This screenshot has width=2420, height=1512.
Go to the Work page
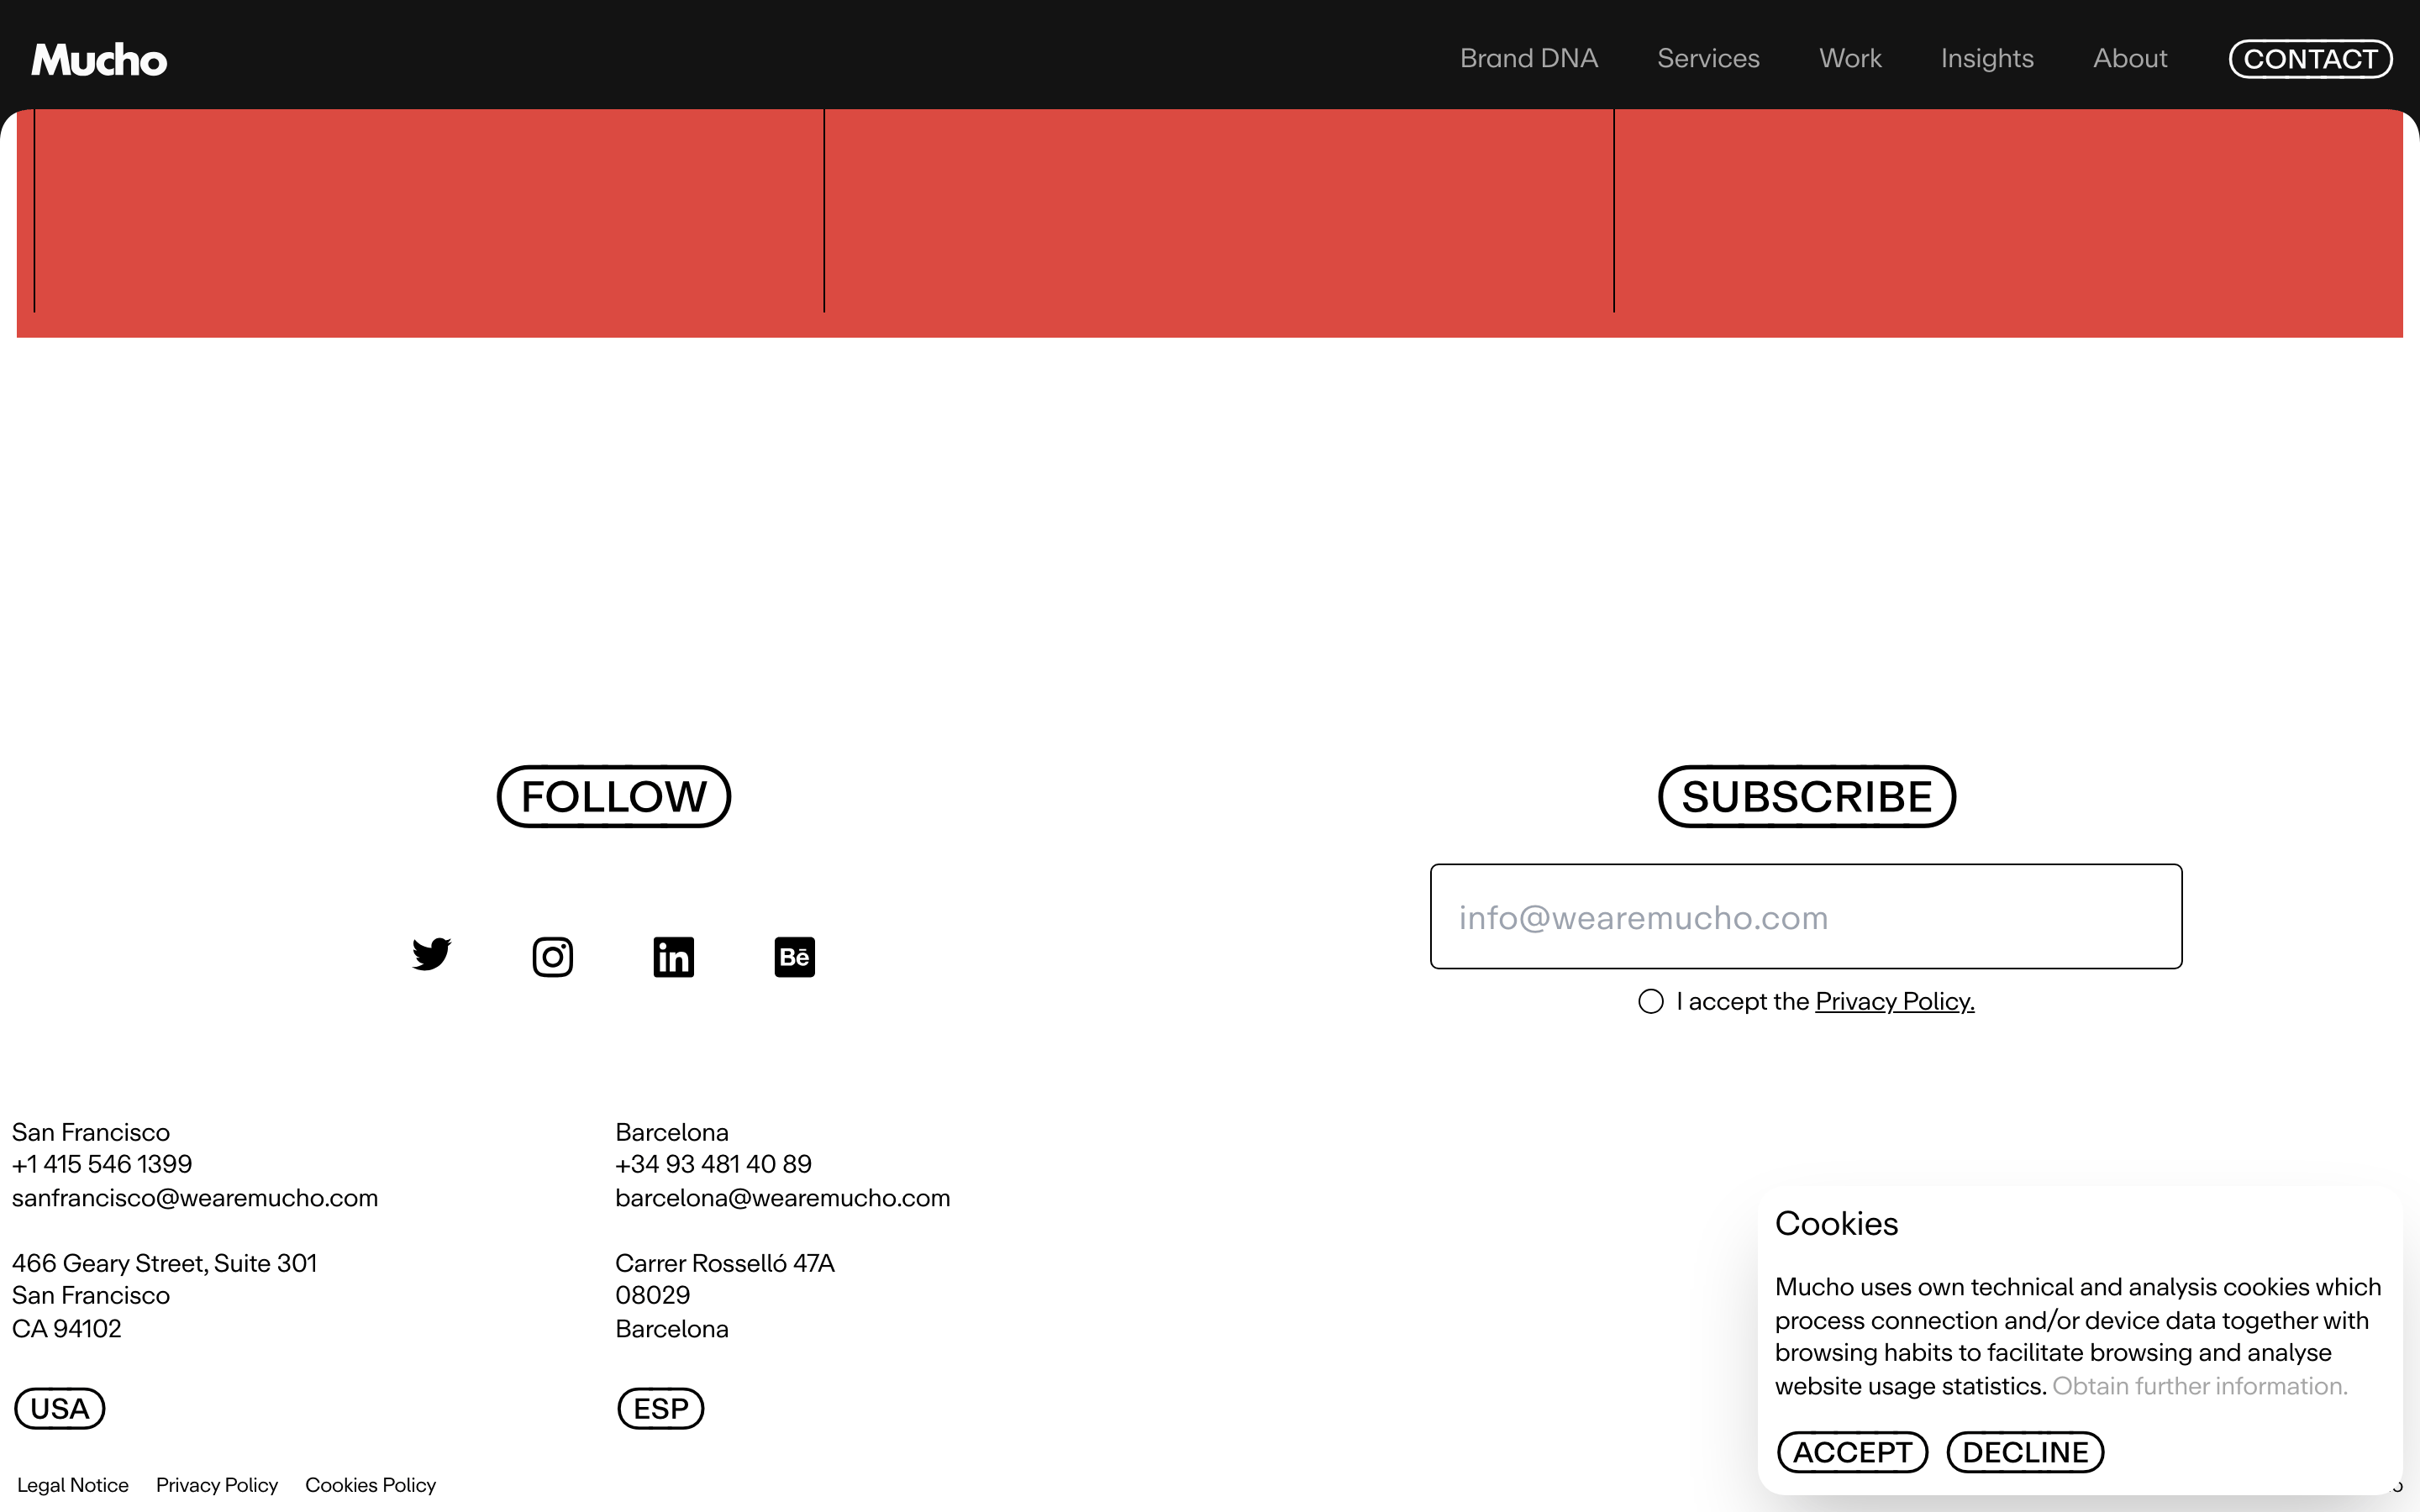[x=1850, y=58]
